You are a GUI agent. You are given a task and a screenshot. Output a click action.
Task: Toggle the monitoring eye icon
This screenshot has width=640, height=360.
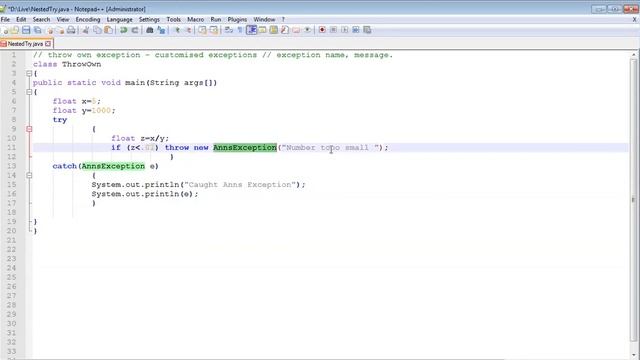307,30
